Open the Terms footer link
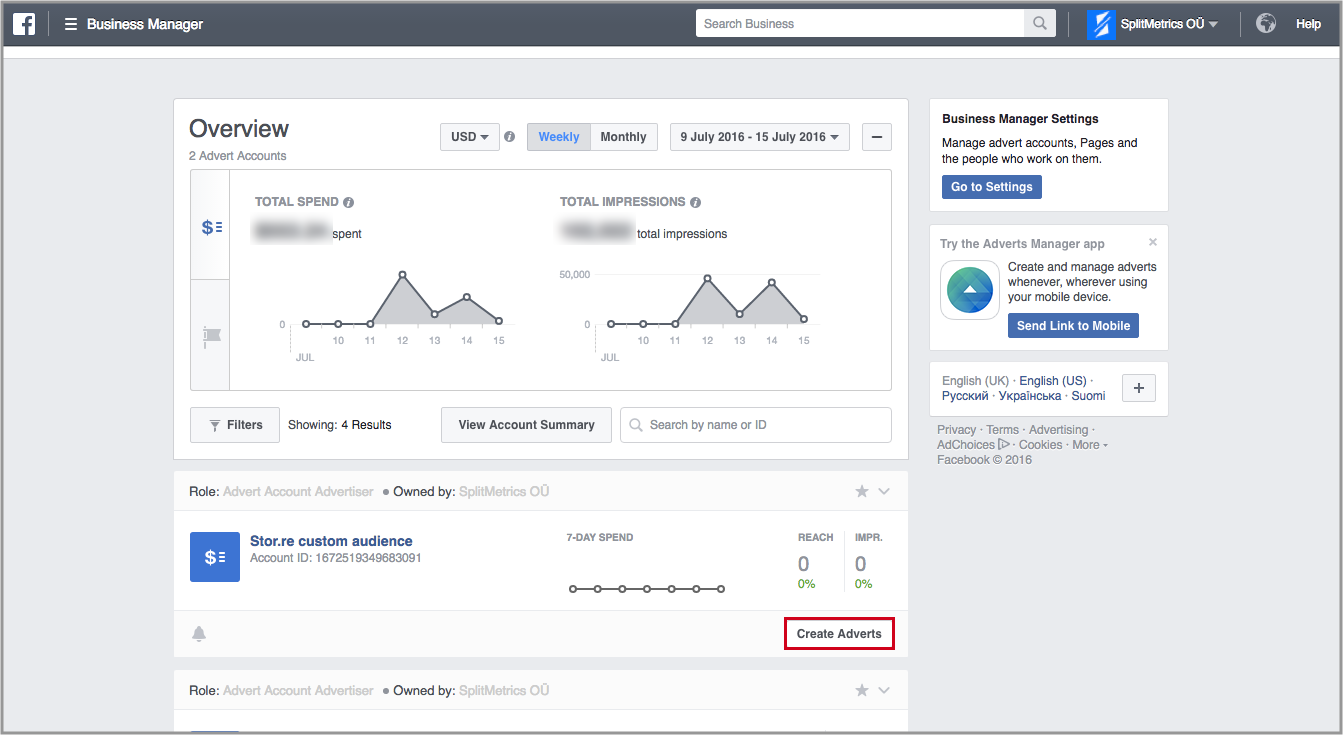This screenshot has width=1343, height=735. (1003, 430)
